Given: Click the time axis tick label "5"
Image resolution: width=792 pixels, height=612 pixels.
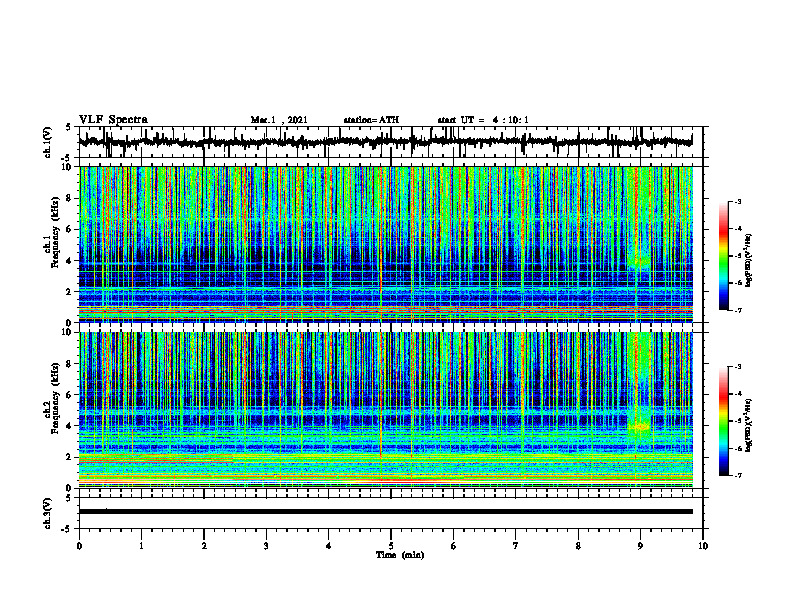Looking at the screenshot, I should (x=391, y=546).
